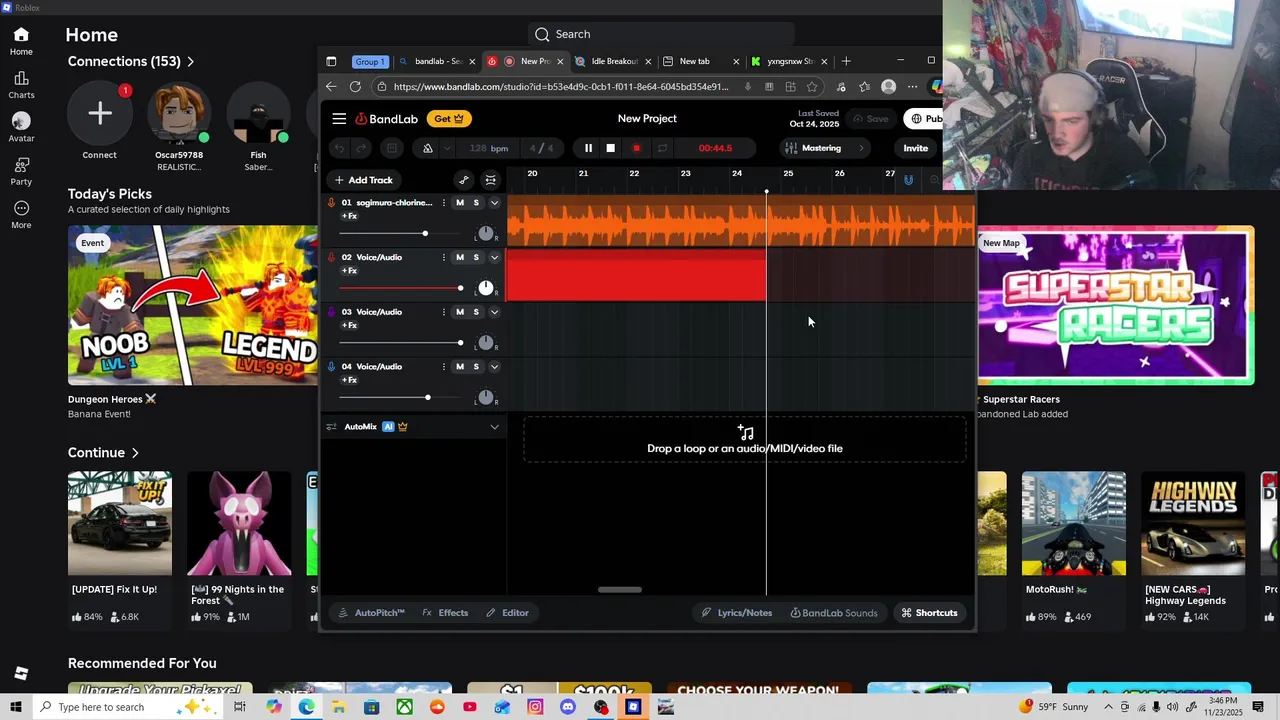Click the Invite button
The width and height of the screenshot is (1280, 720).
click(915, 148)
